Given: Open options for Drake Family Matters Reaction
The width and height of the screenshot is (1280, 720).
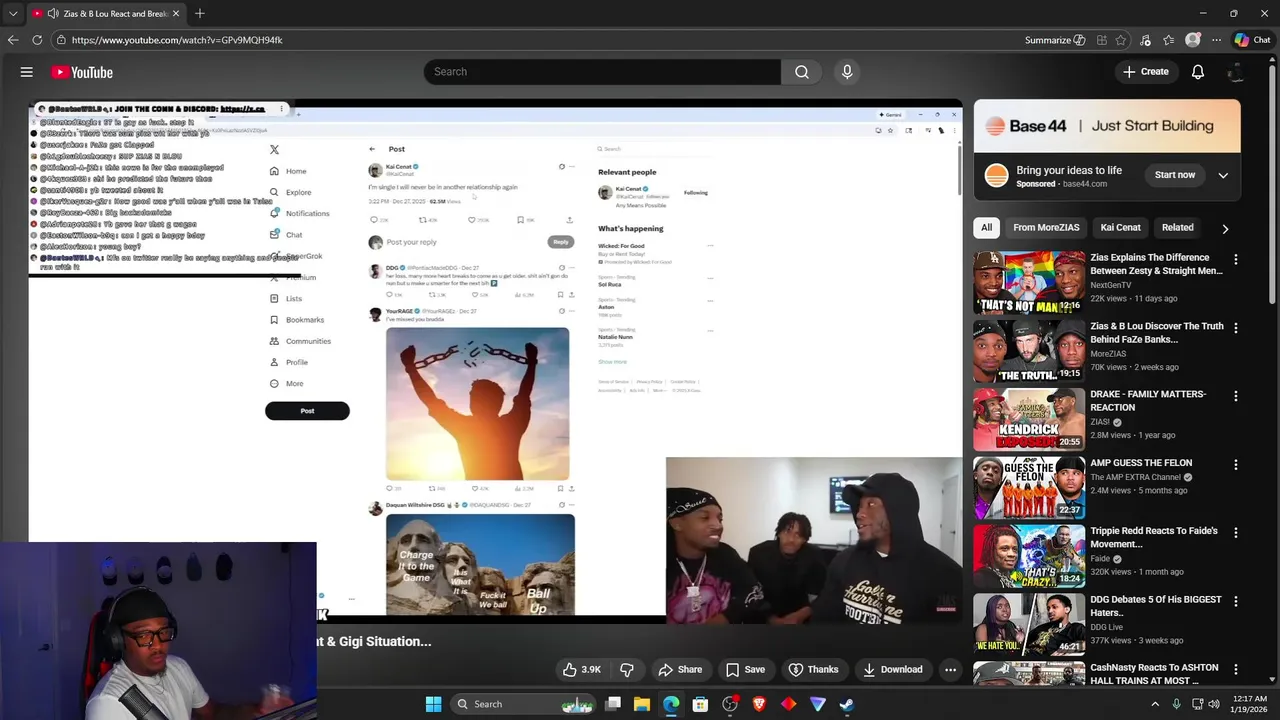Looking at the screenshot, I should [1235, 396].
